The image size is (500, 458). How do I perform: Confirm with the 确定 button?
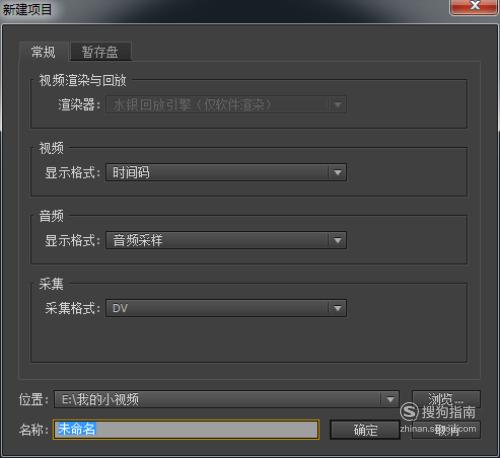[x=365, y=430]
